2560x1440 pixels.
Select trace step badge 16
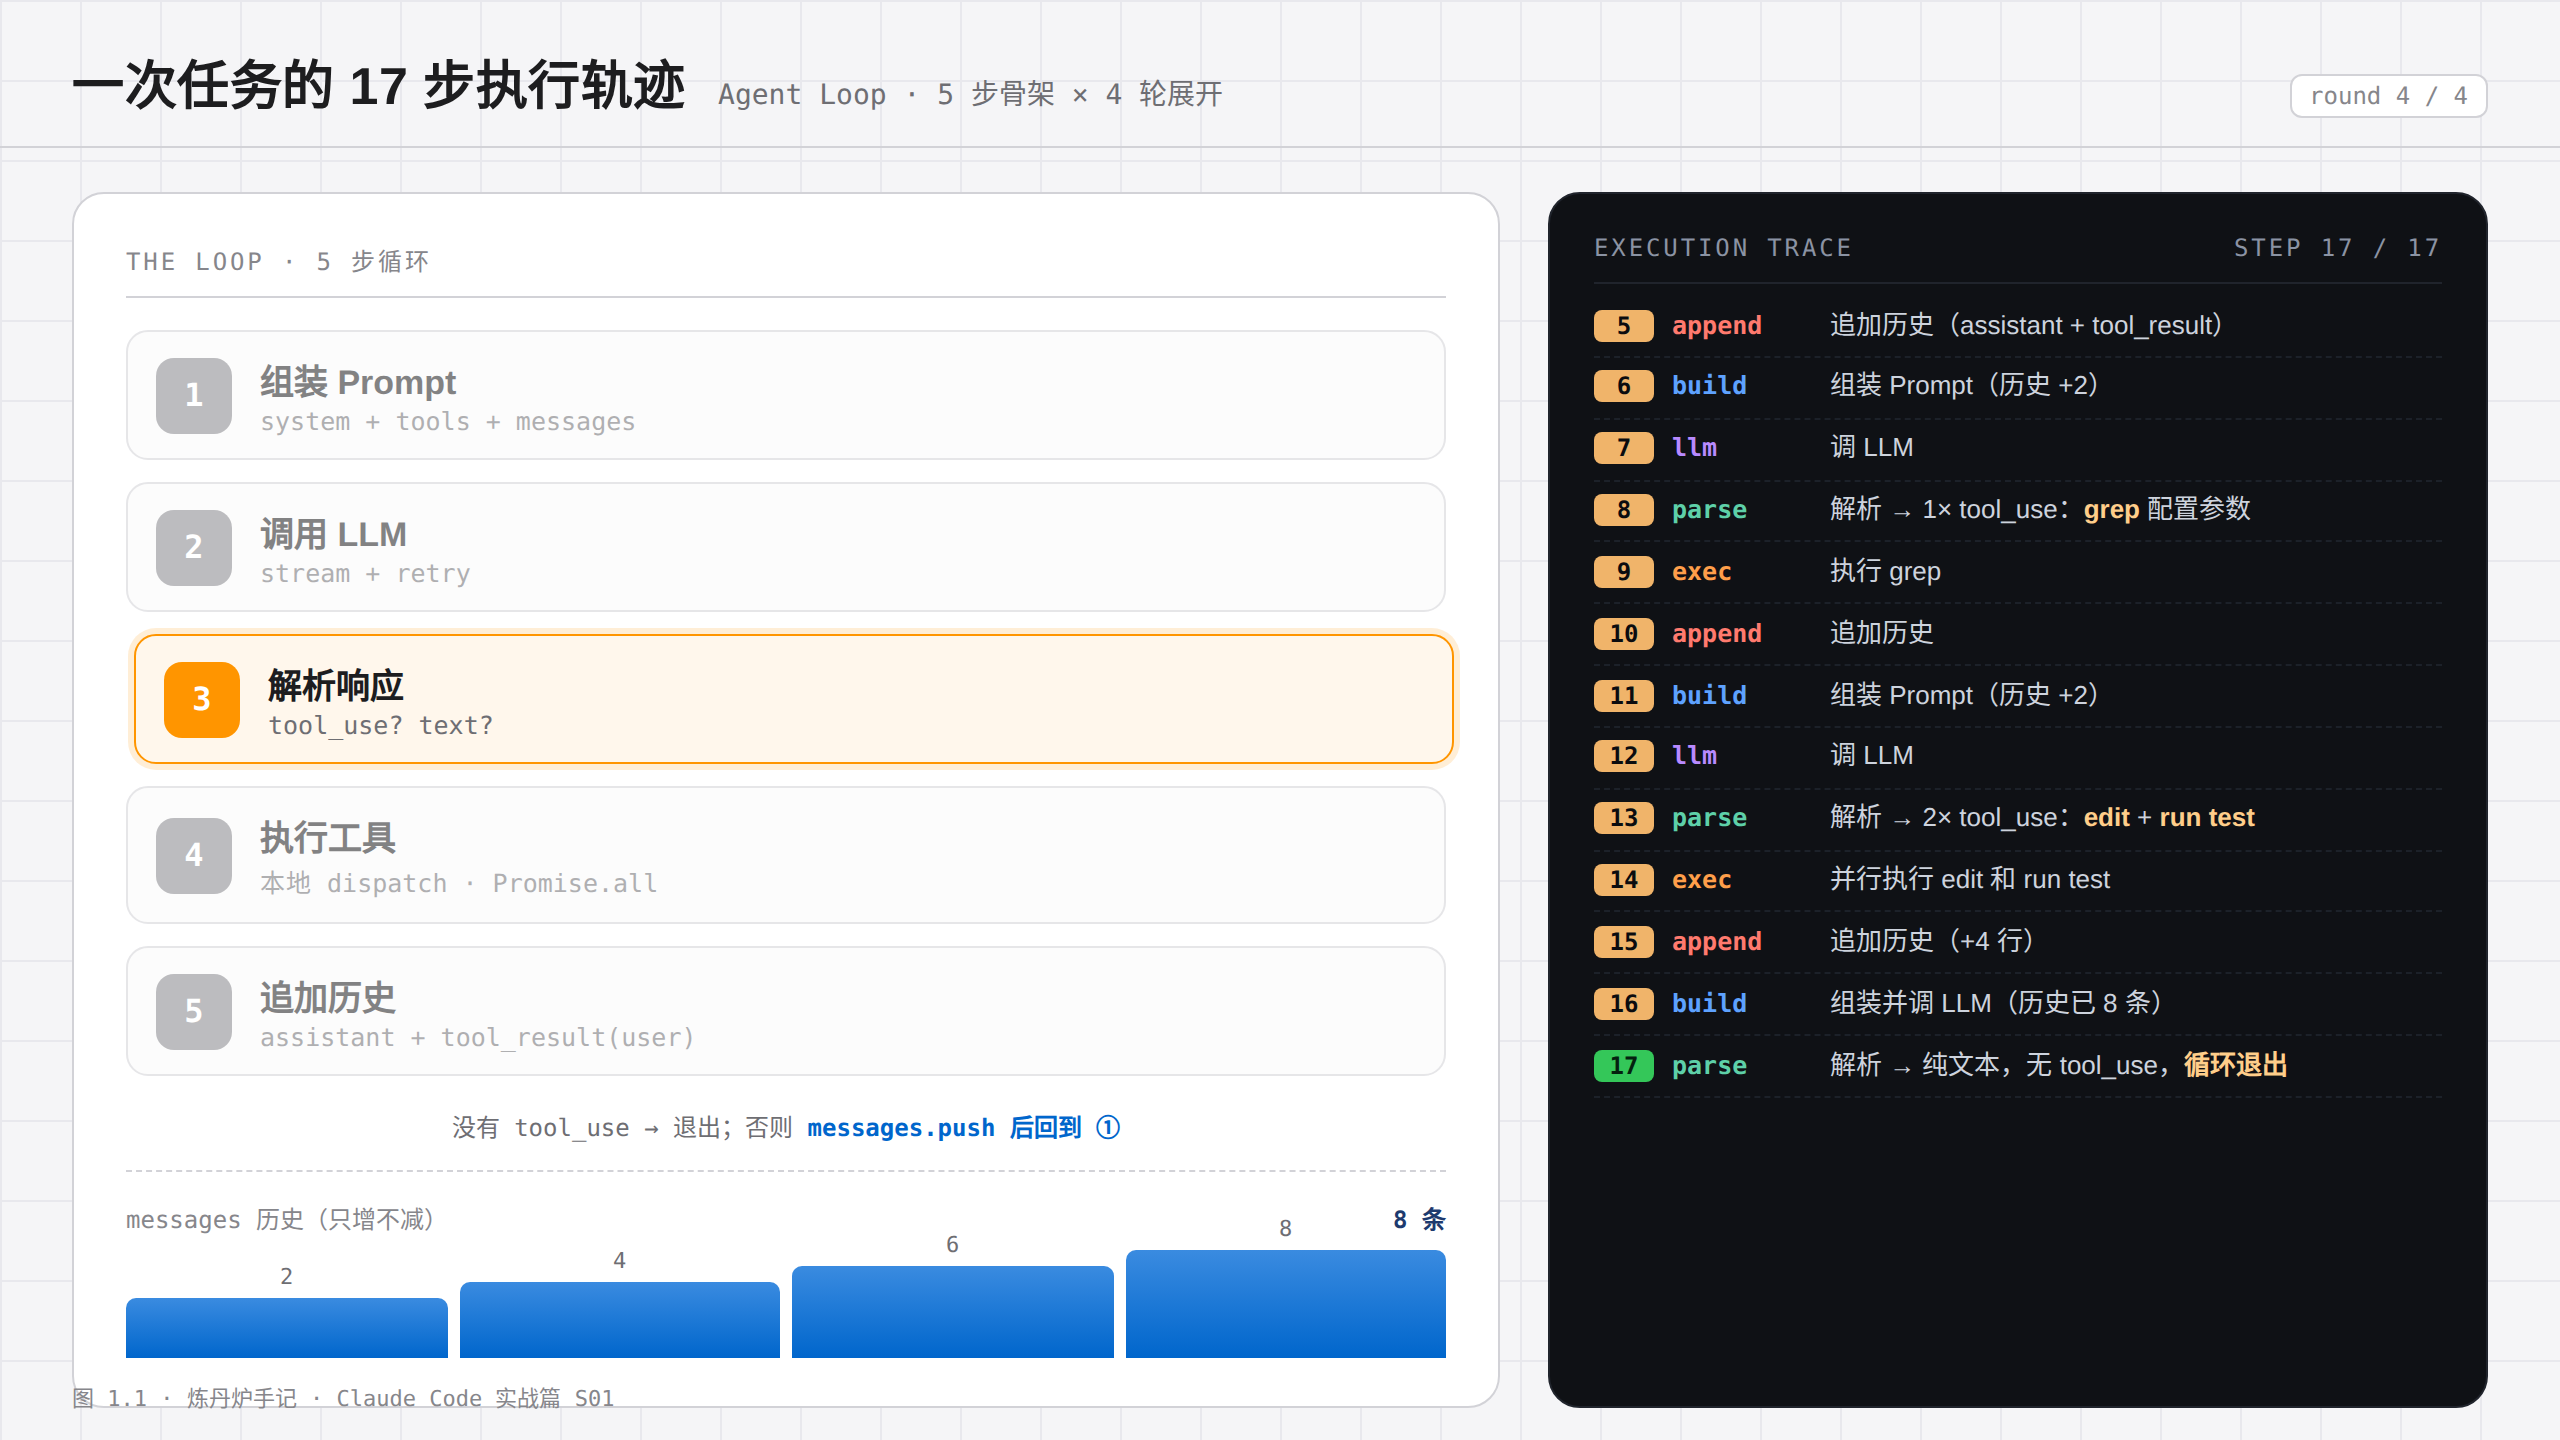pyautogui.click(x=1623, y=1004)
